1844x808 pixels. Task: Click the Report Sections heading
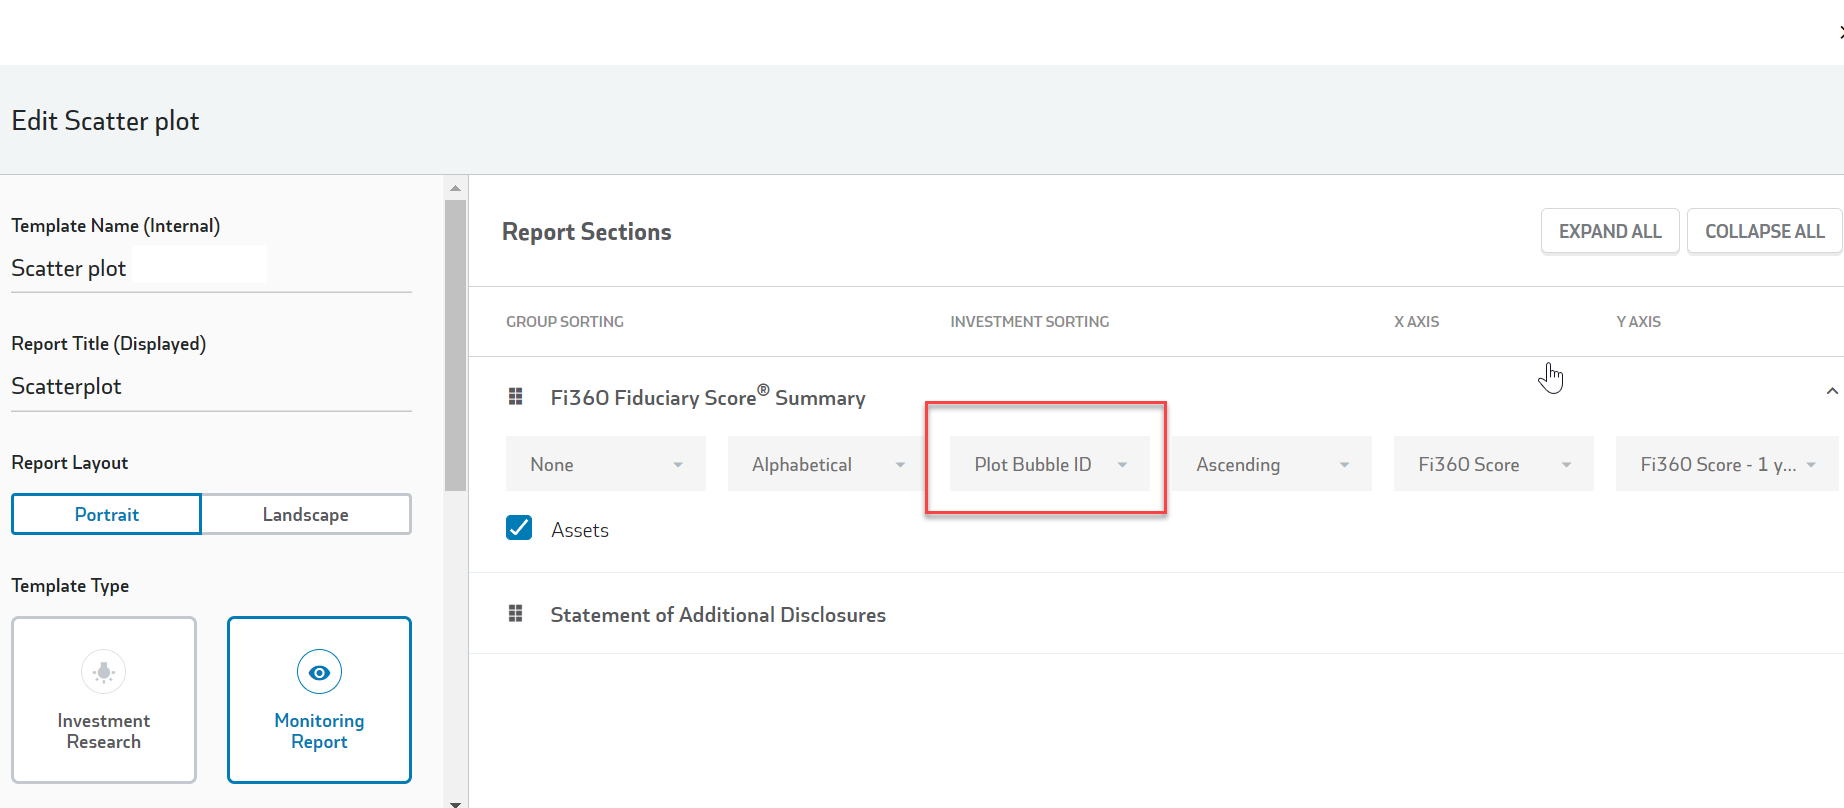(x=587, y=231)
